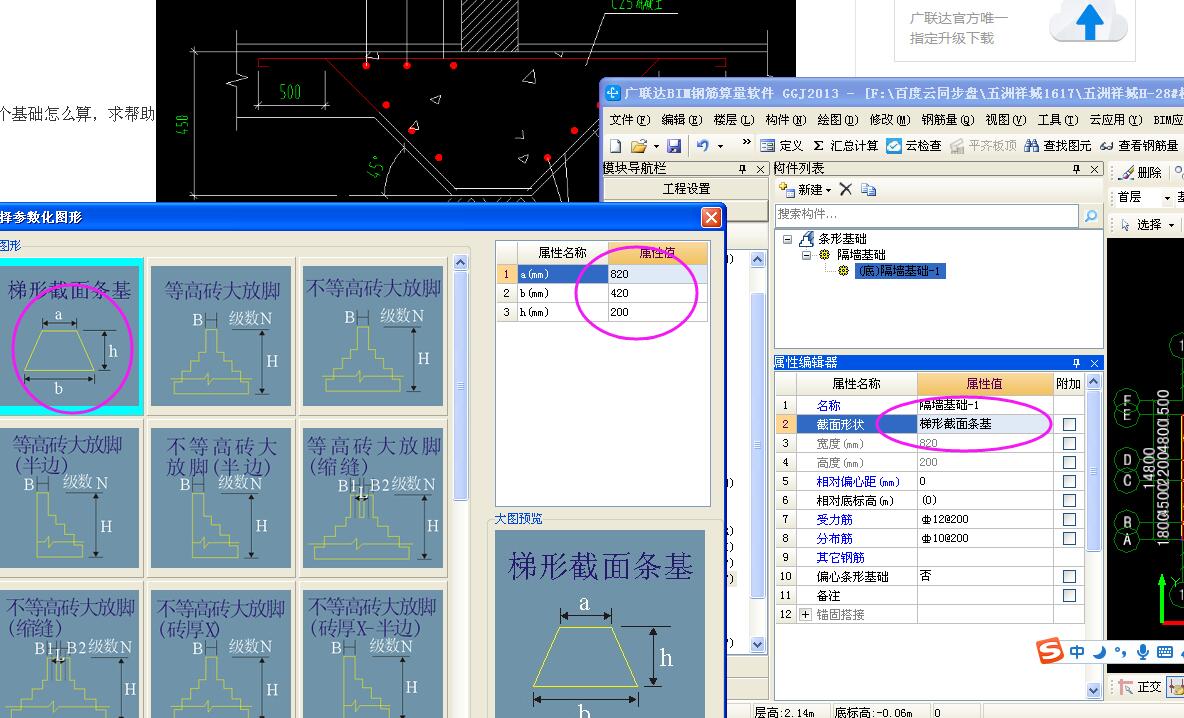
Task: Click 查找图元 binoculars tool
Action: 1058,146
